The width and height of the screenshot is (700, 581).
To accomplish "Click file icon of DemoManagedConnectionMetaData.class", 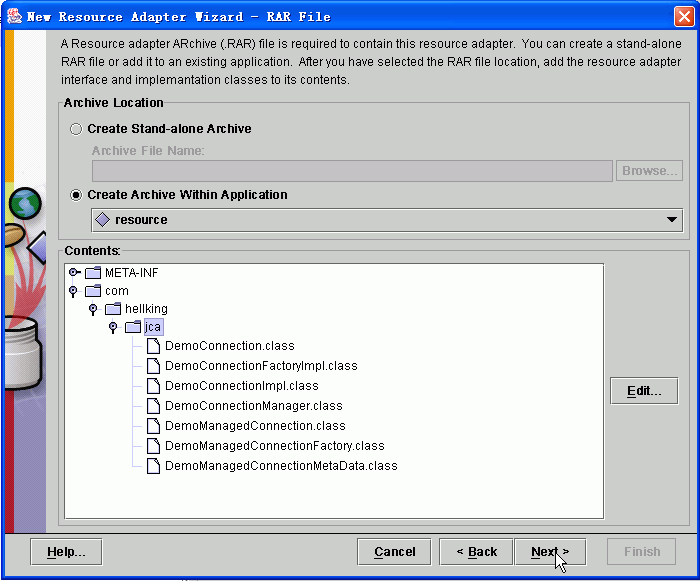I will click(154, 466).
